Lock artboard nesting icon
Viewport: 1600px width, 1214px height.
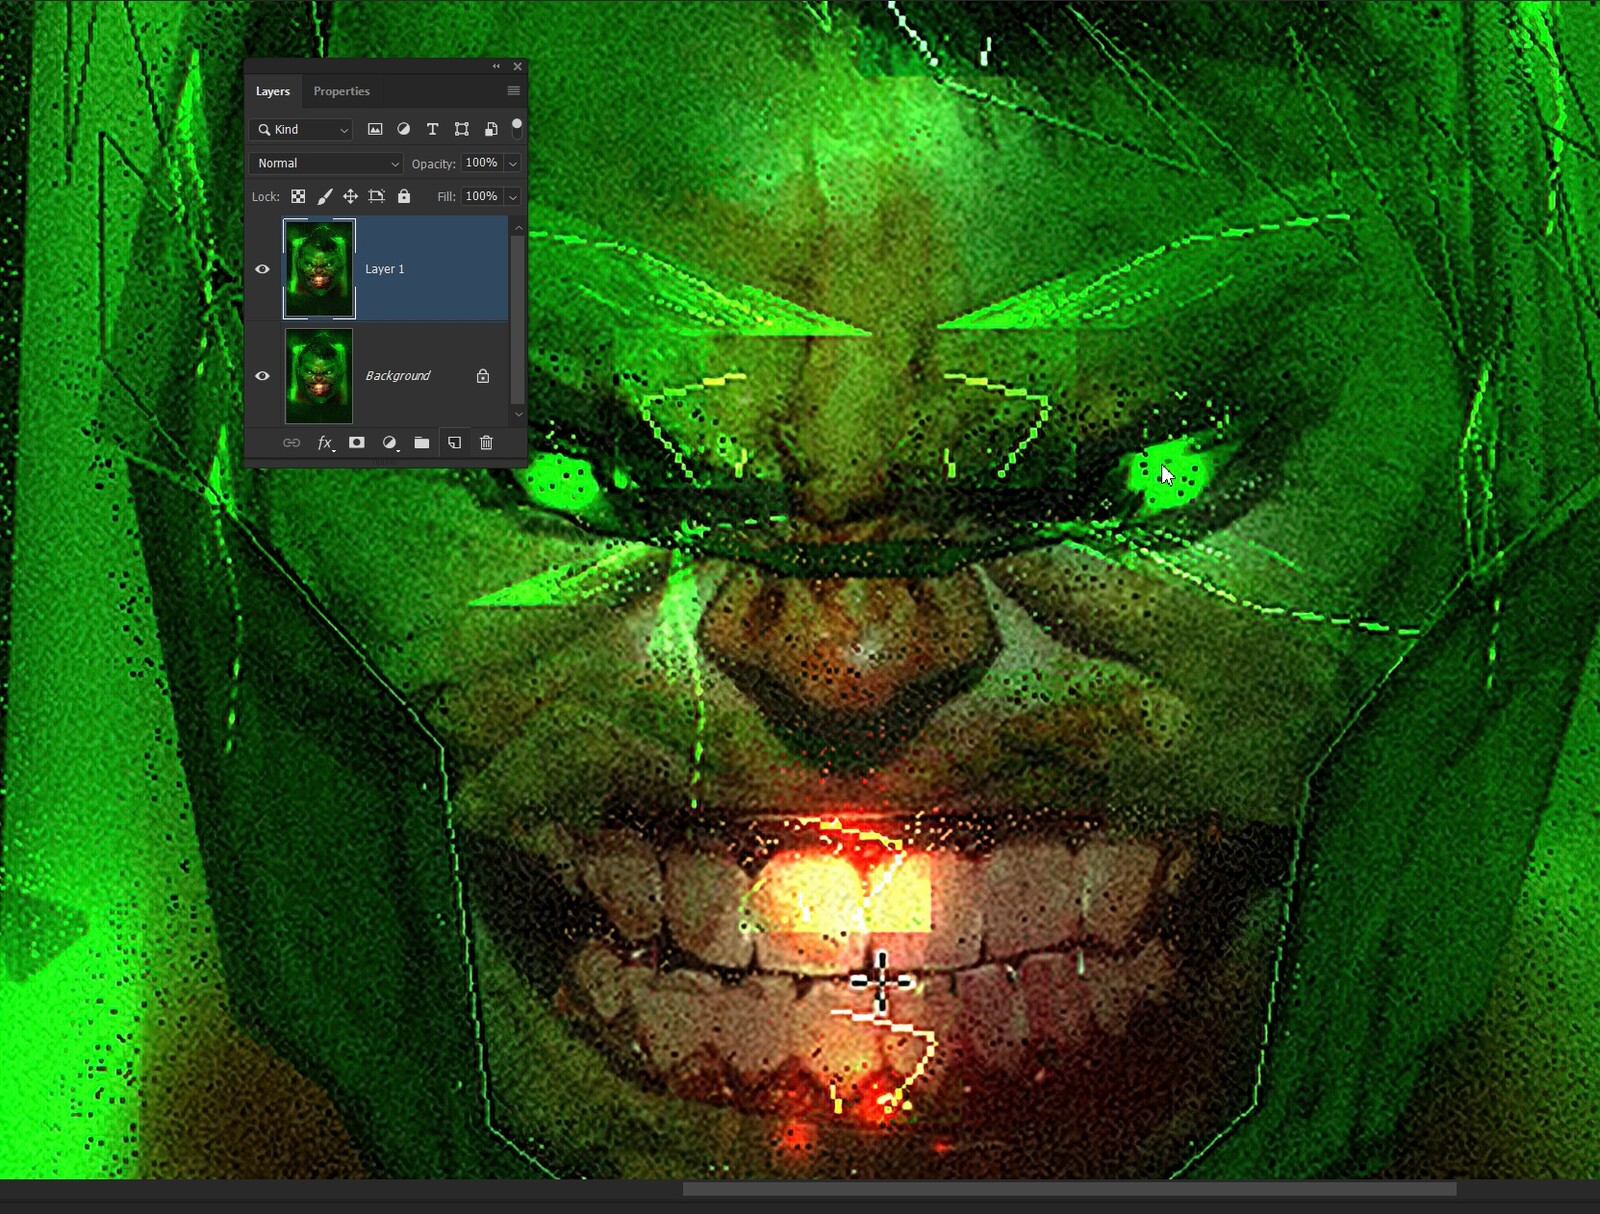pos(377,196)
